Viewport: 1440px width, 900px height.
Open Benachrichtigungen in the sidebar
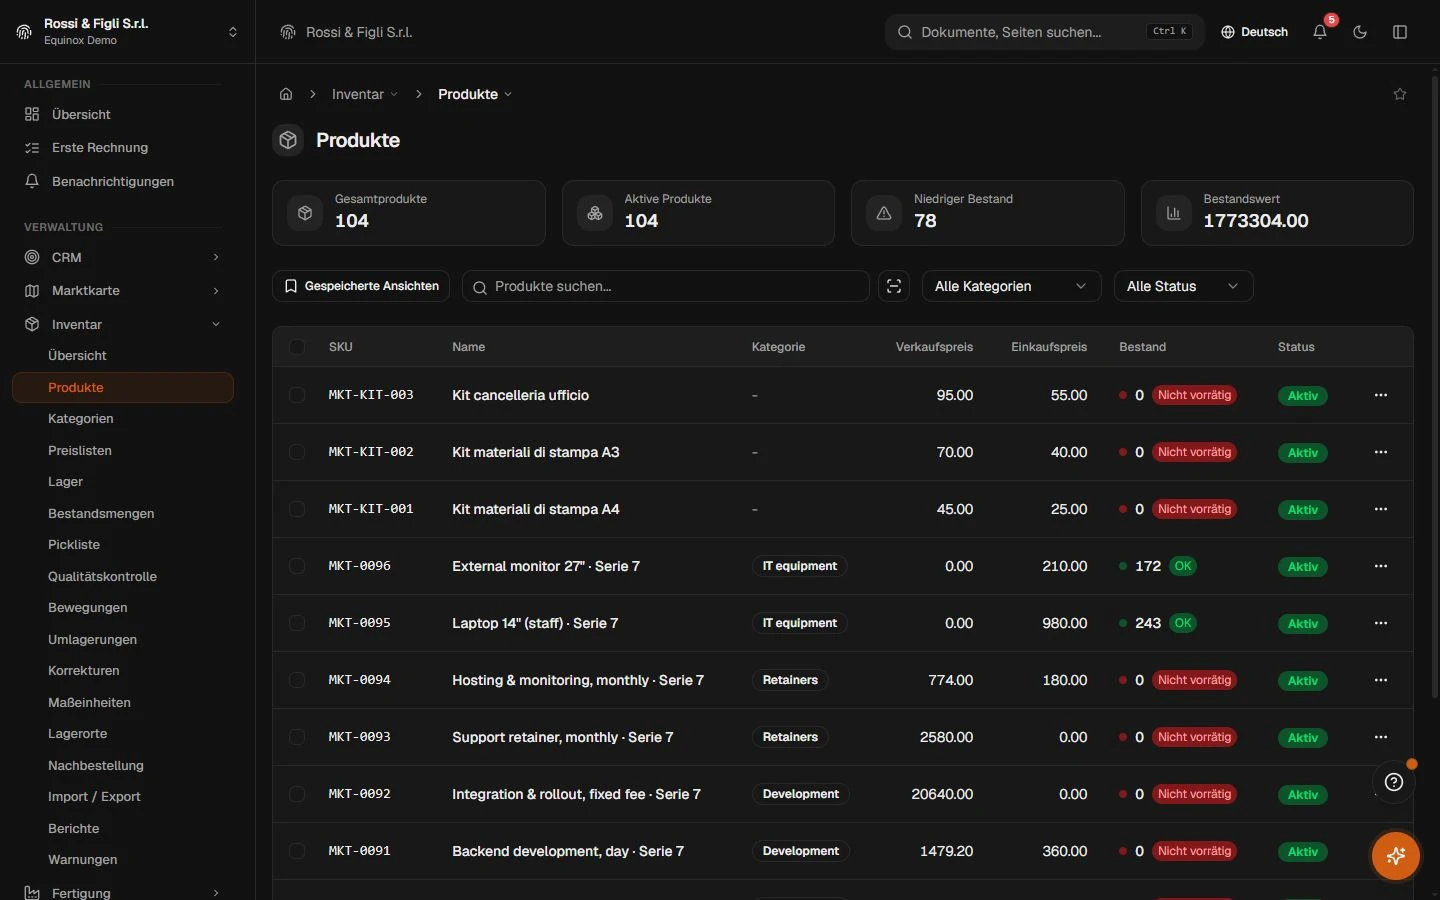point(123,181)
